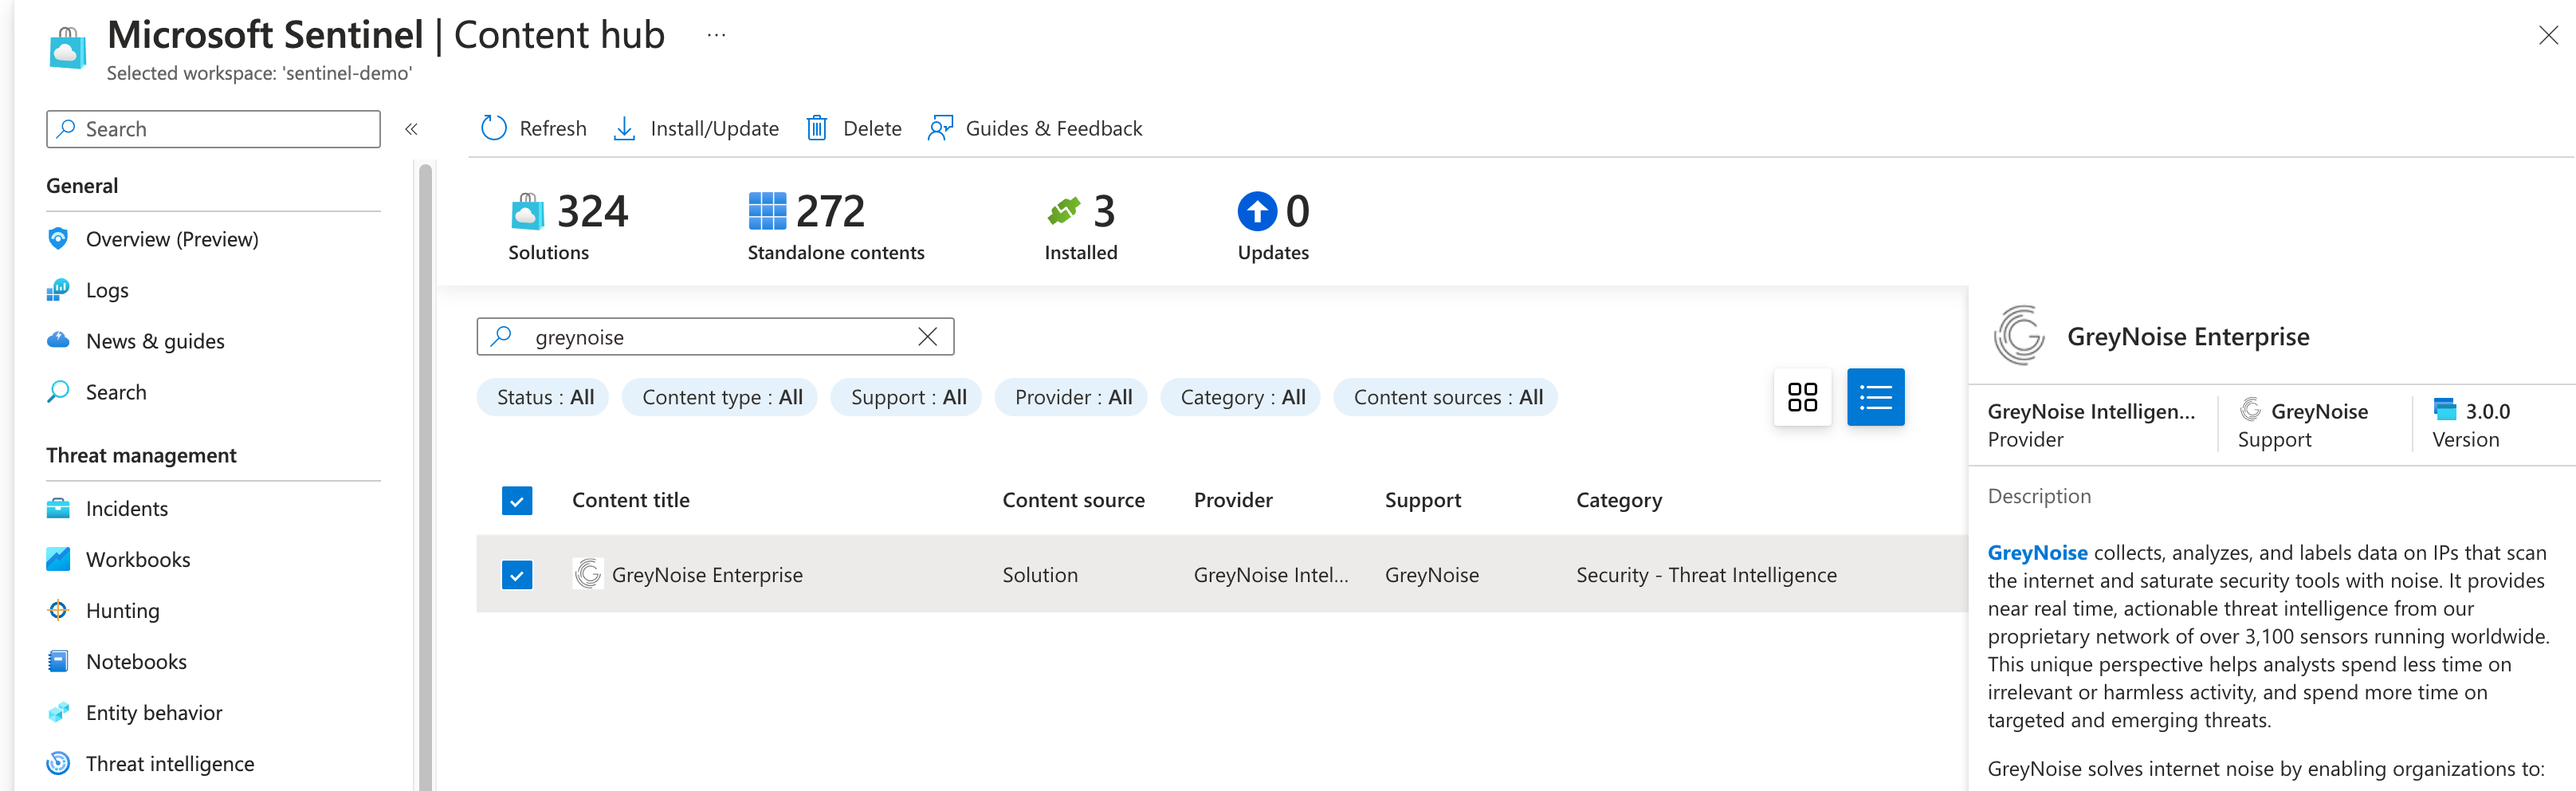This screenshot has height=791, width=2576.
Task: Select Incidents under Threat management
Action: tap(127, 508)
